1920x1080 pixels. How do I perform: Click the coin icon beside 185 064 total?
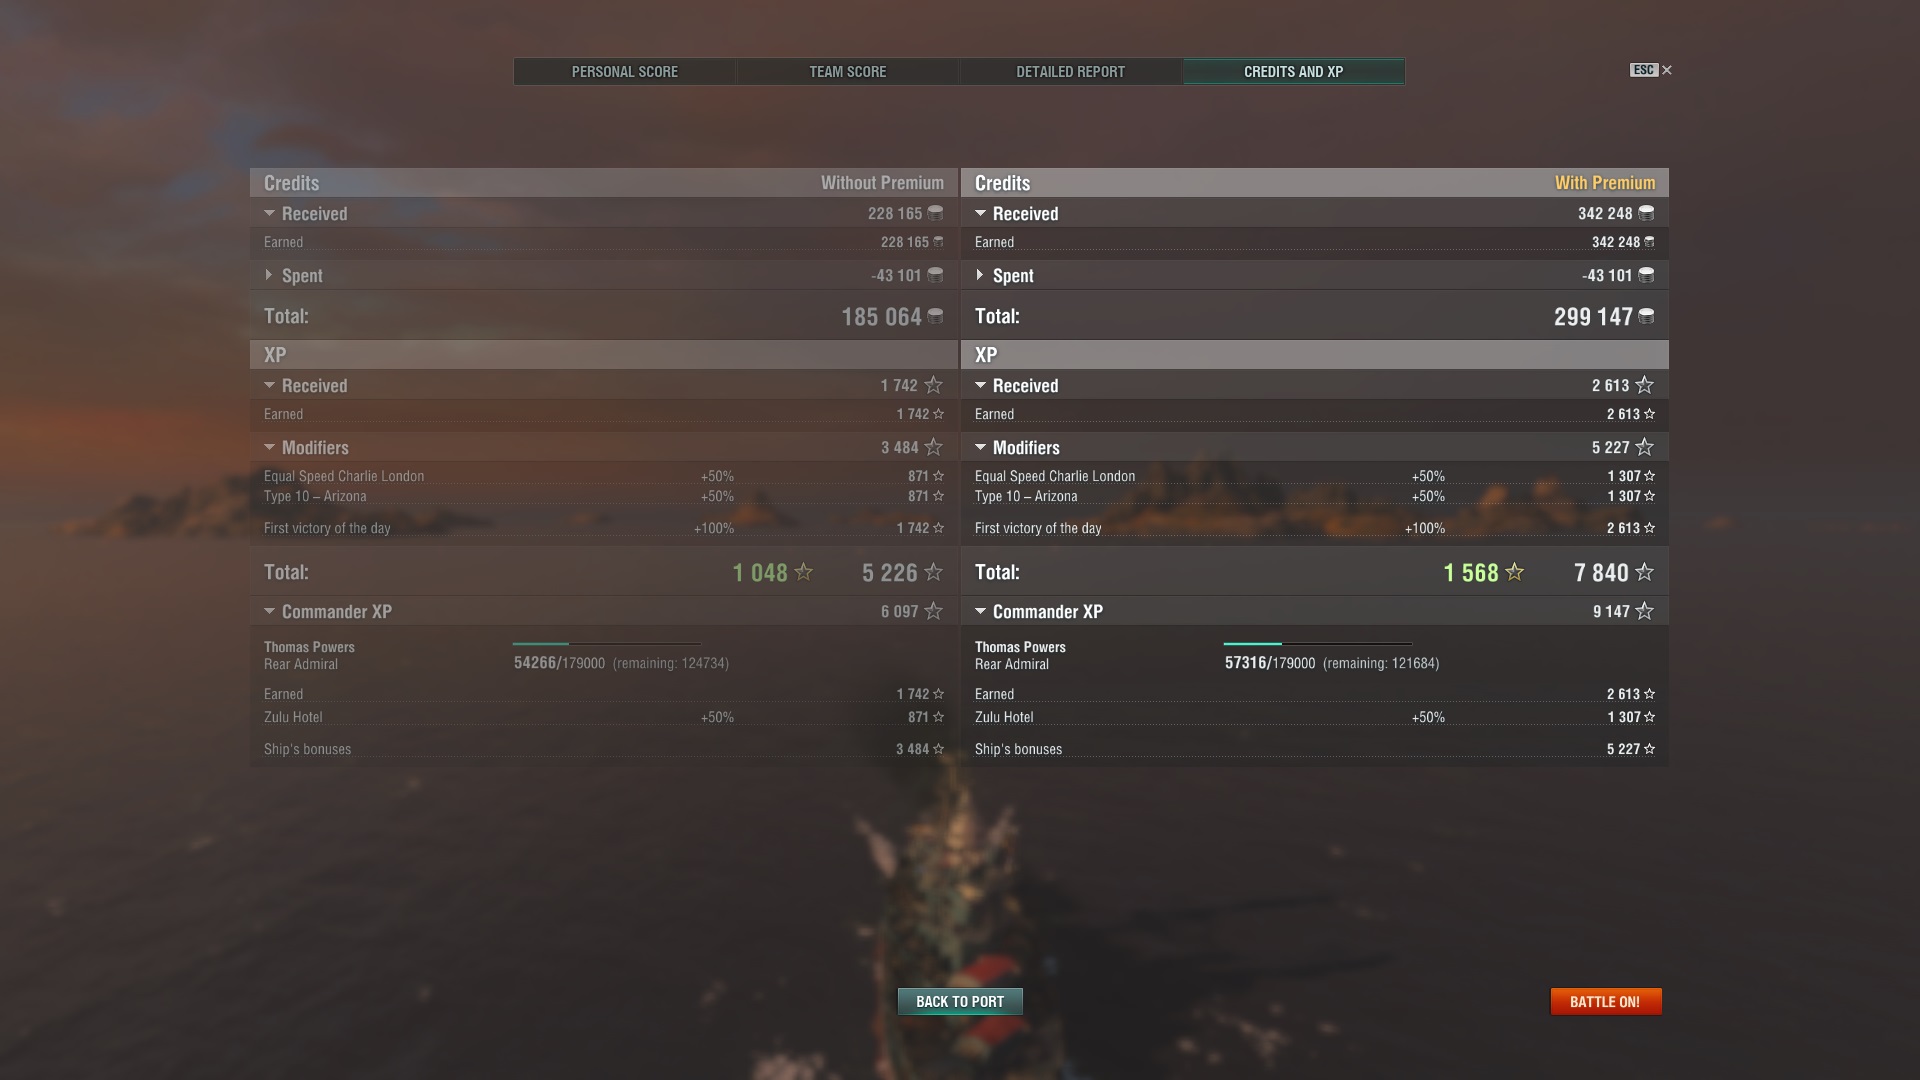[x=935, y=317]
